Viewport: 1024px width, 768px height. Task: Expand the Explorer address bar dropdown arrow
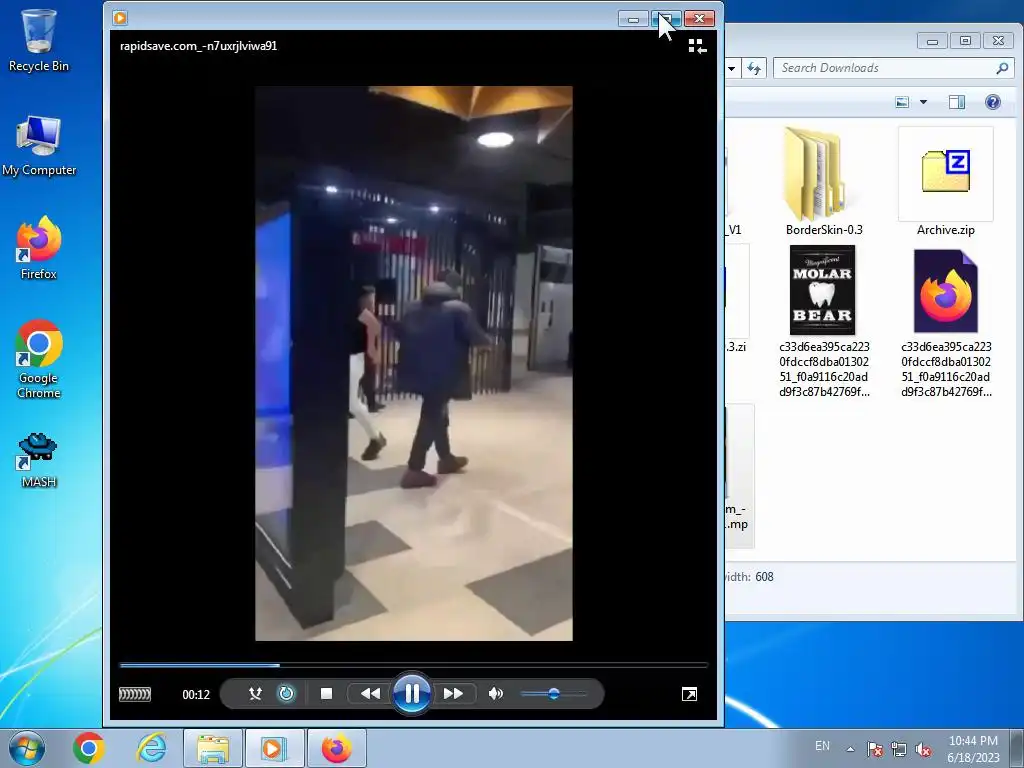pos(732,68)
